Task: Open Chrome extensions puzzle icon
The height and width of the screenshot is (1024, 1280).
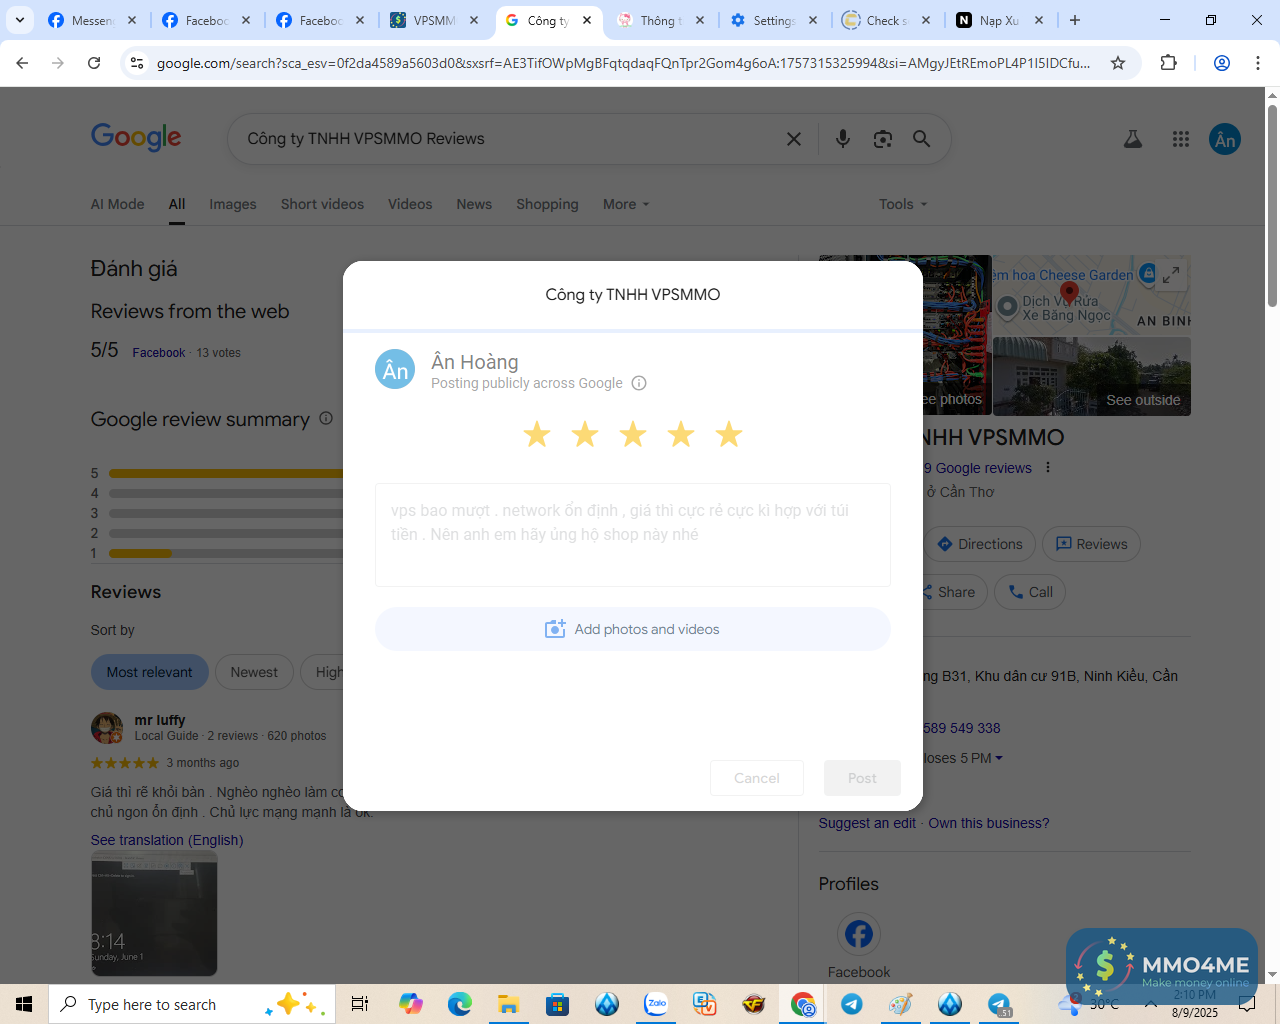Action: click(1168, 63)
